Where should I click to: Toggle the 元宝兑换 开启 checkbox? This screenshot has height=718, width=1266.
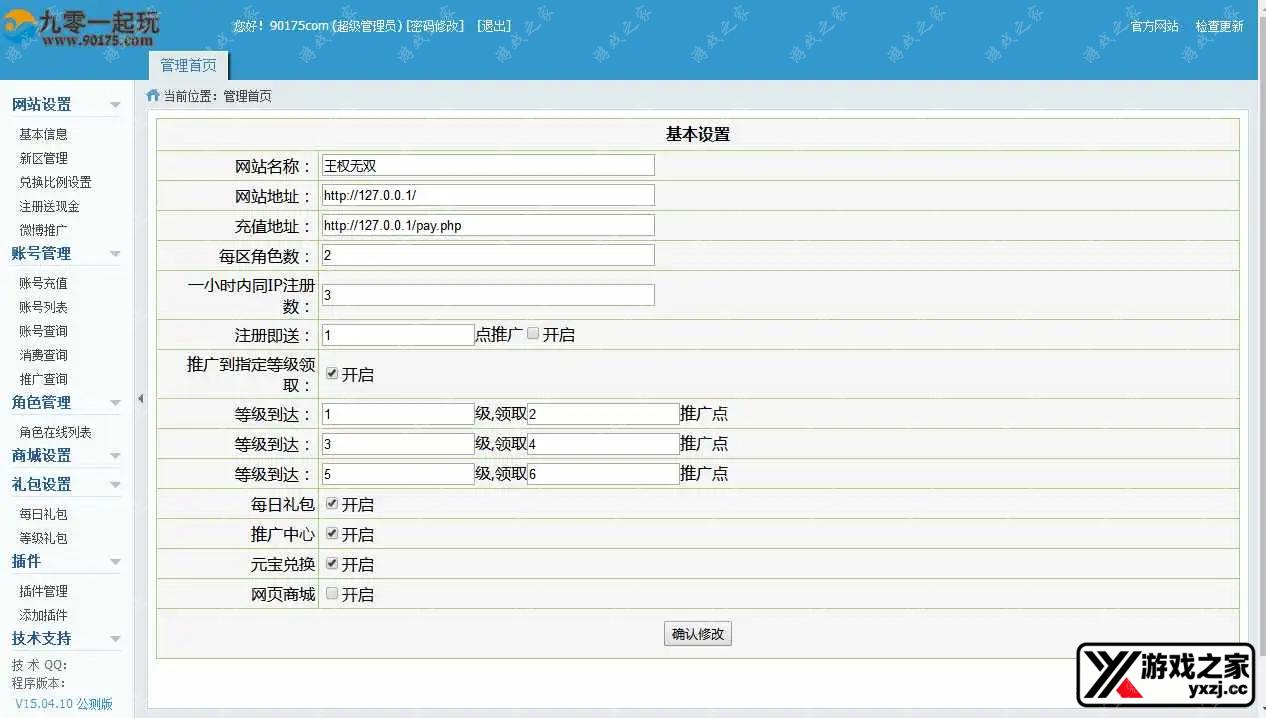point(332,563)
